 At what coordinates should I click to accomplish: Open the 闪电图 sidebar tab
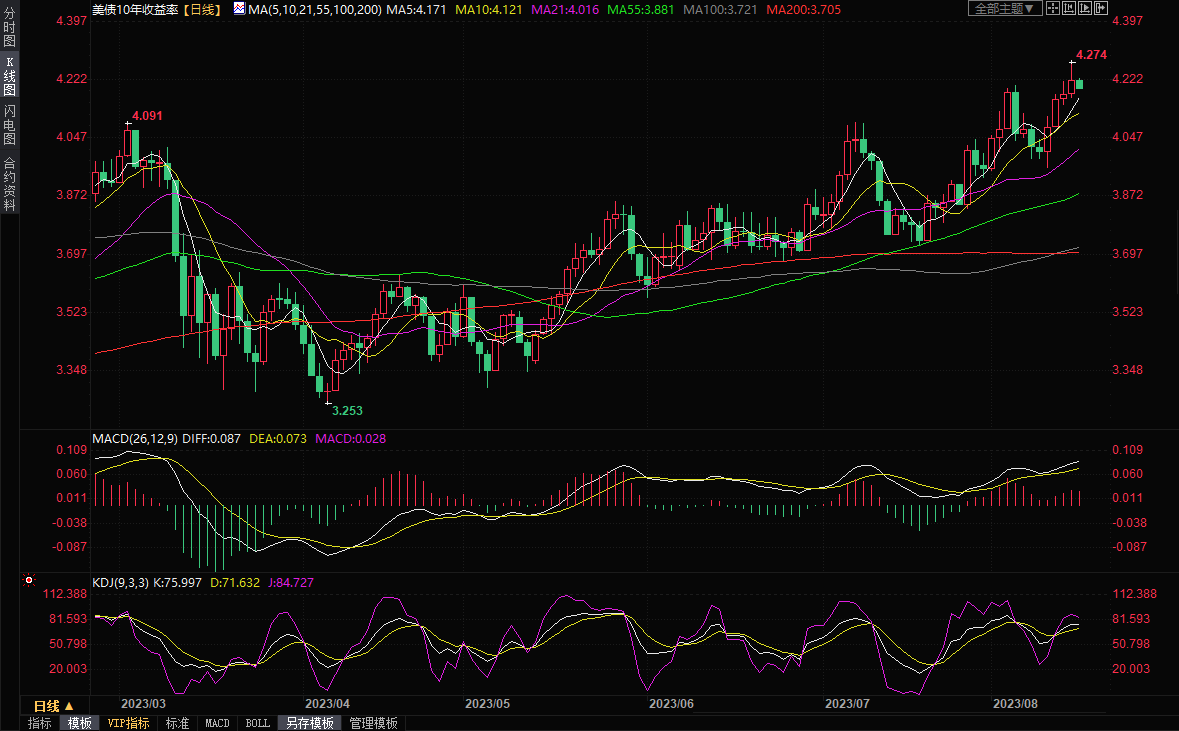tap(9, 124)
